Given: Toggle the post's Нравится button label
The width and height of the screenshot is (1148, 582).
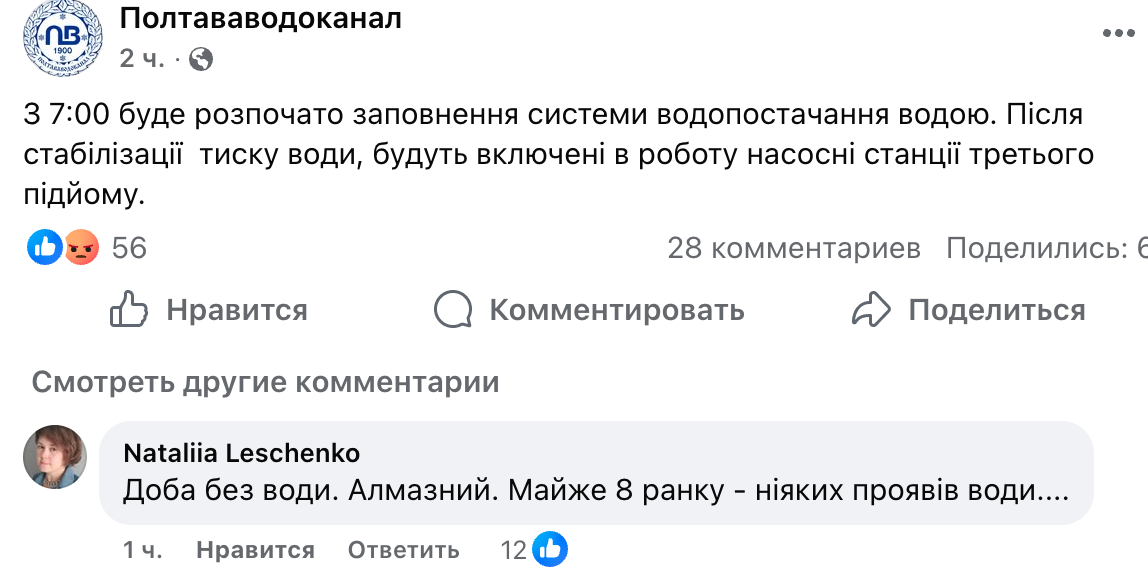Looking at the screenshot, I should tap(236, 311).
